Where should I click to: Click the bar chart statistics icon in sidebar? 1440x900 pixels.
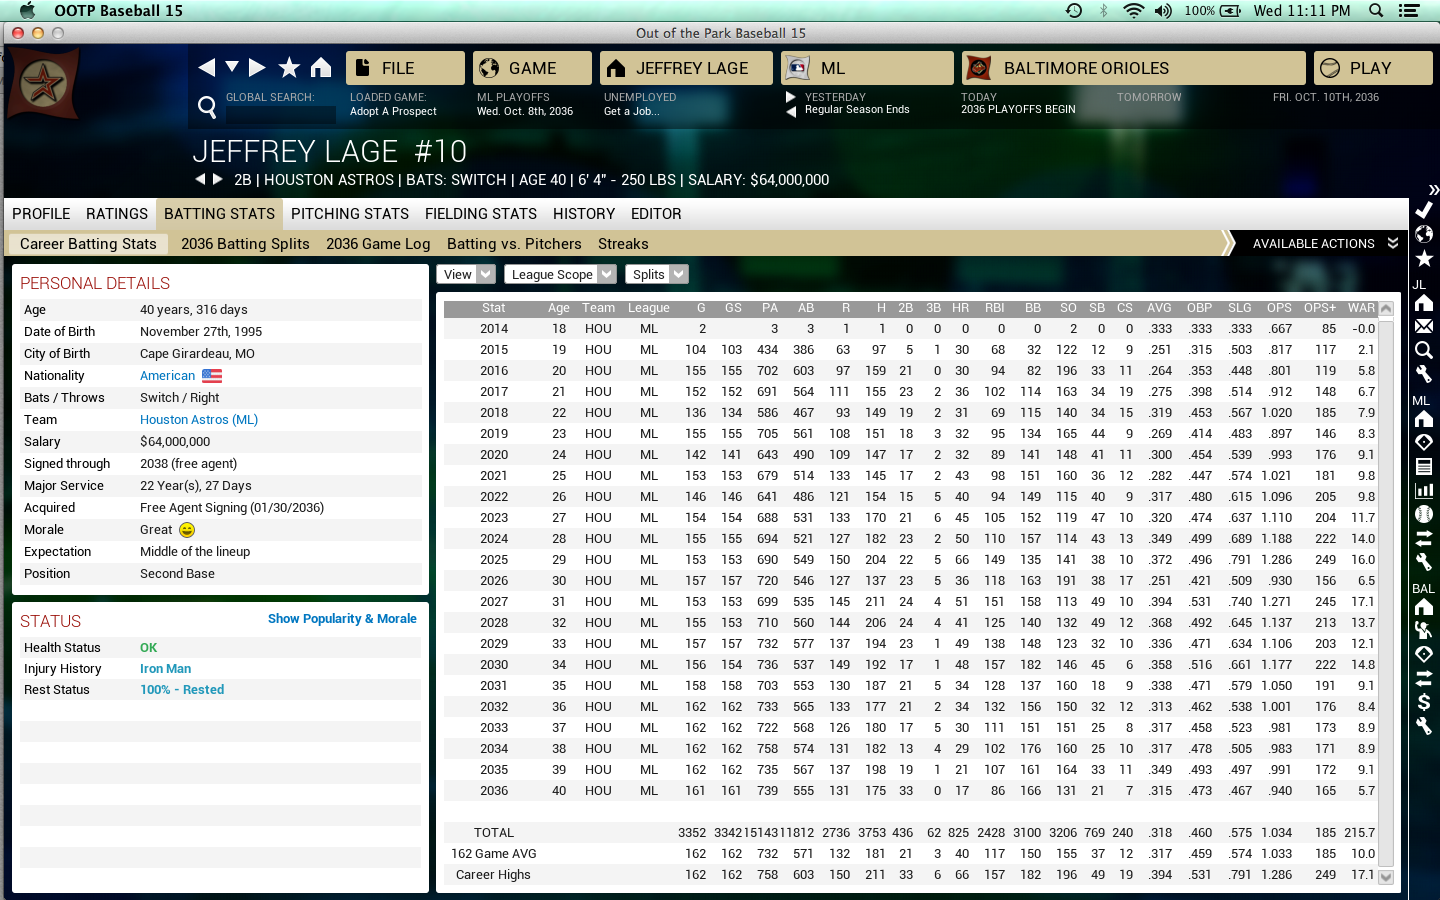pos(1424,490)
